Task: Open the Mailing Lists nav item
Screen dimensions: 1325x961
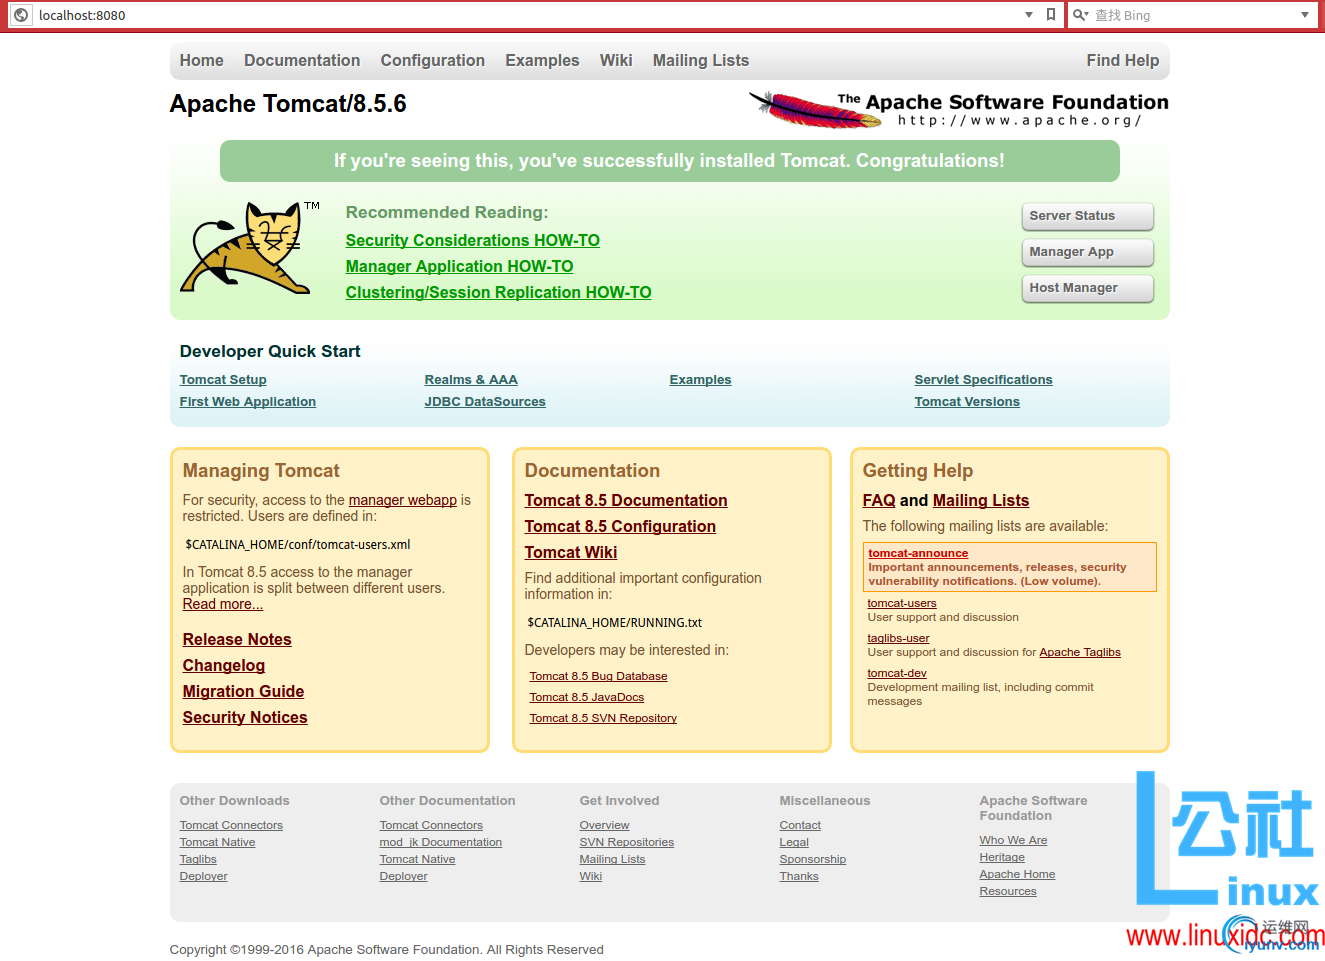Action: (701, 60)
